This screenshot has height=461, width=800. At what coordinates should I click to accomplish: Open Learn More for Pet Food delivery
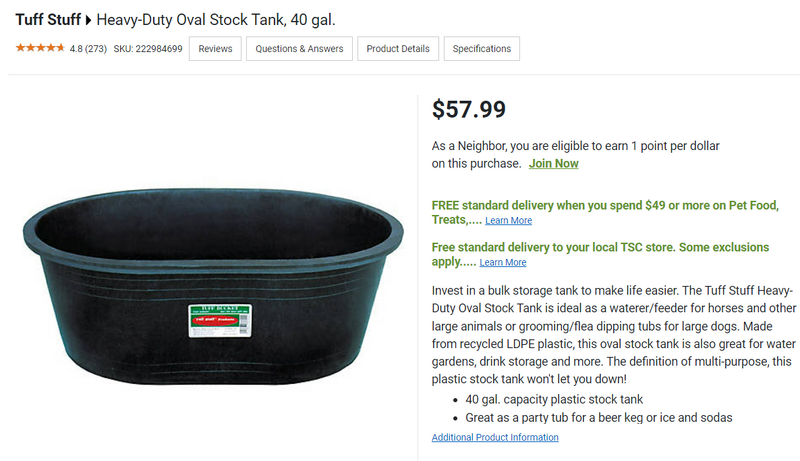point(508,221)
